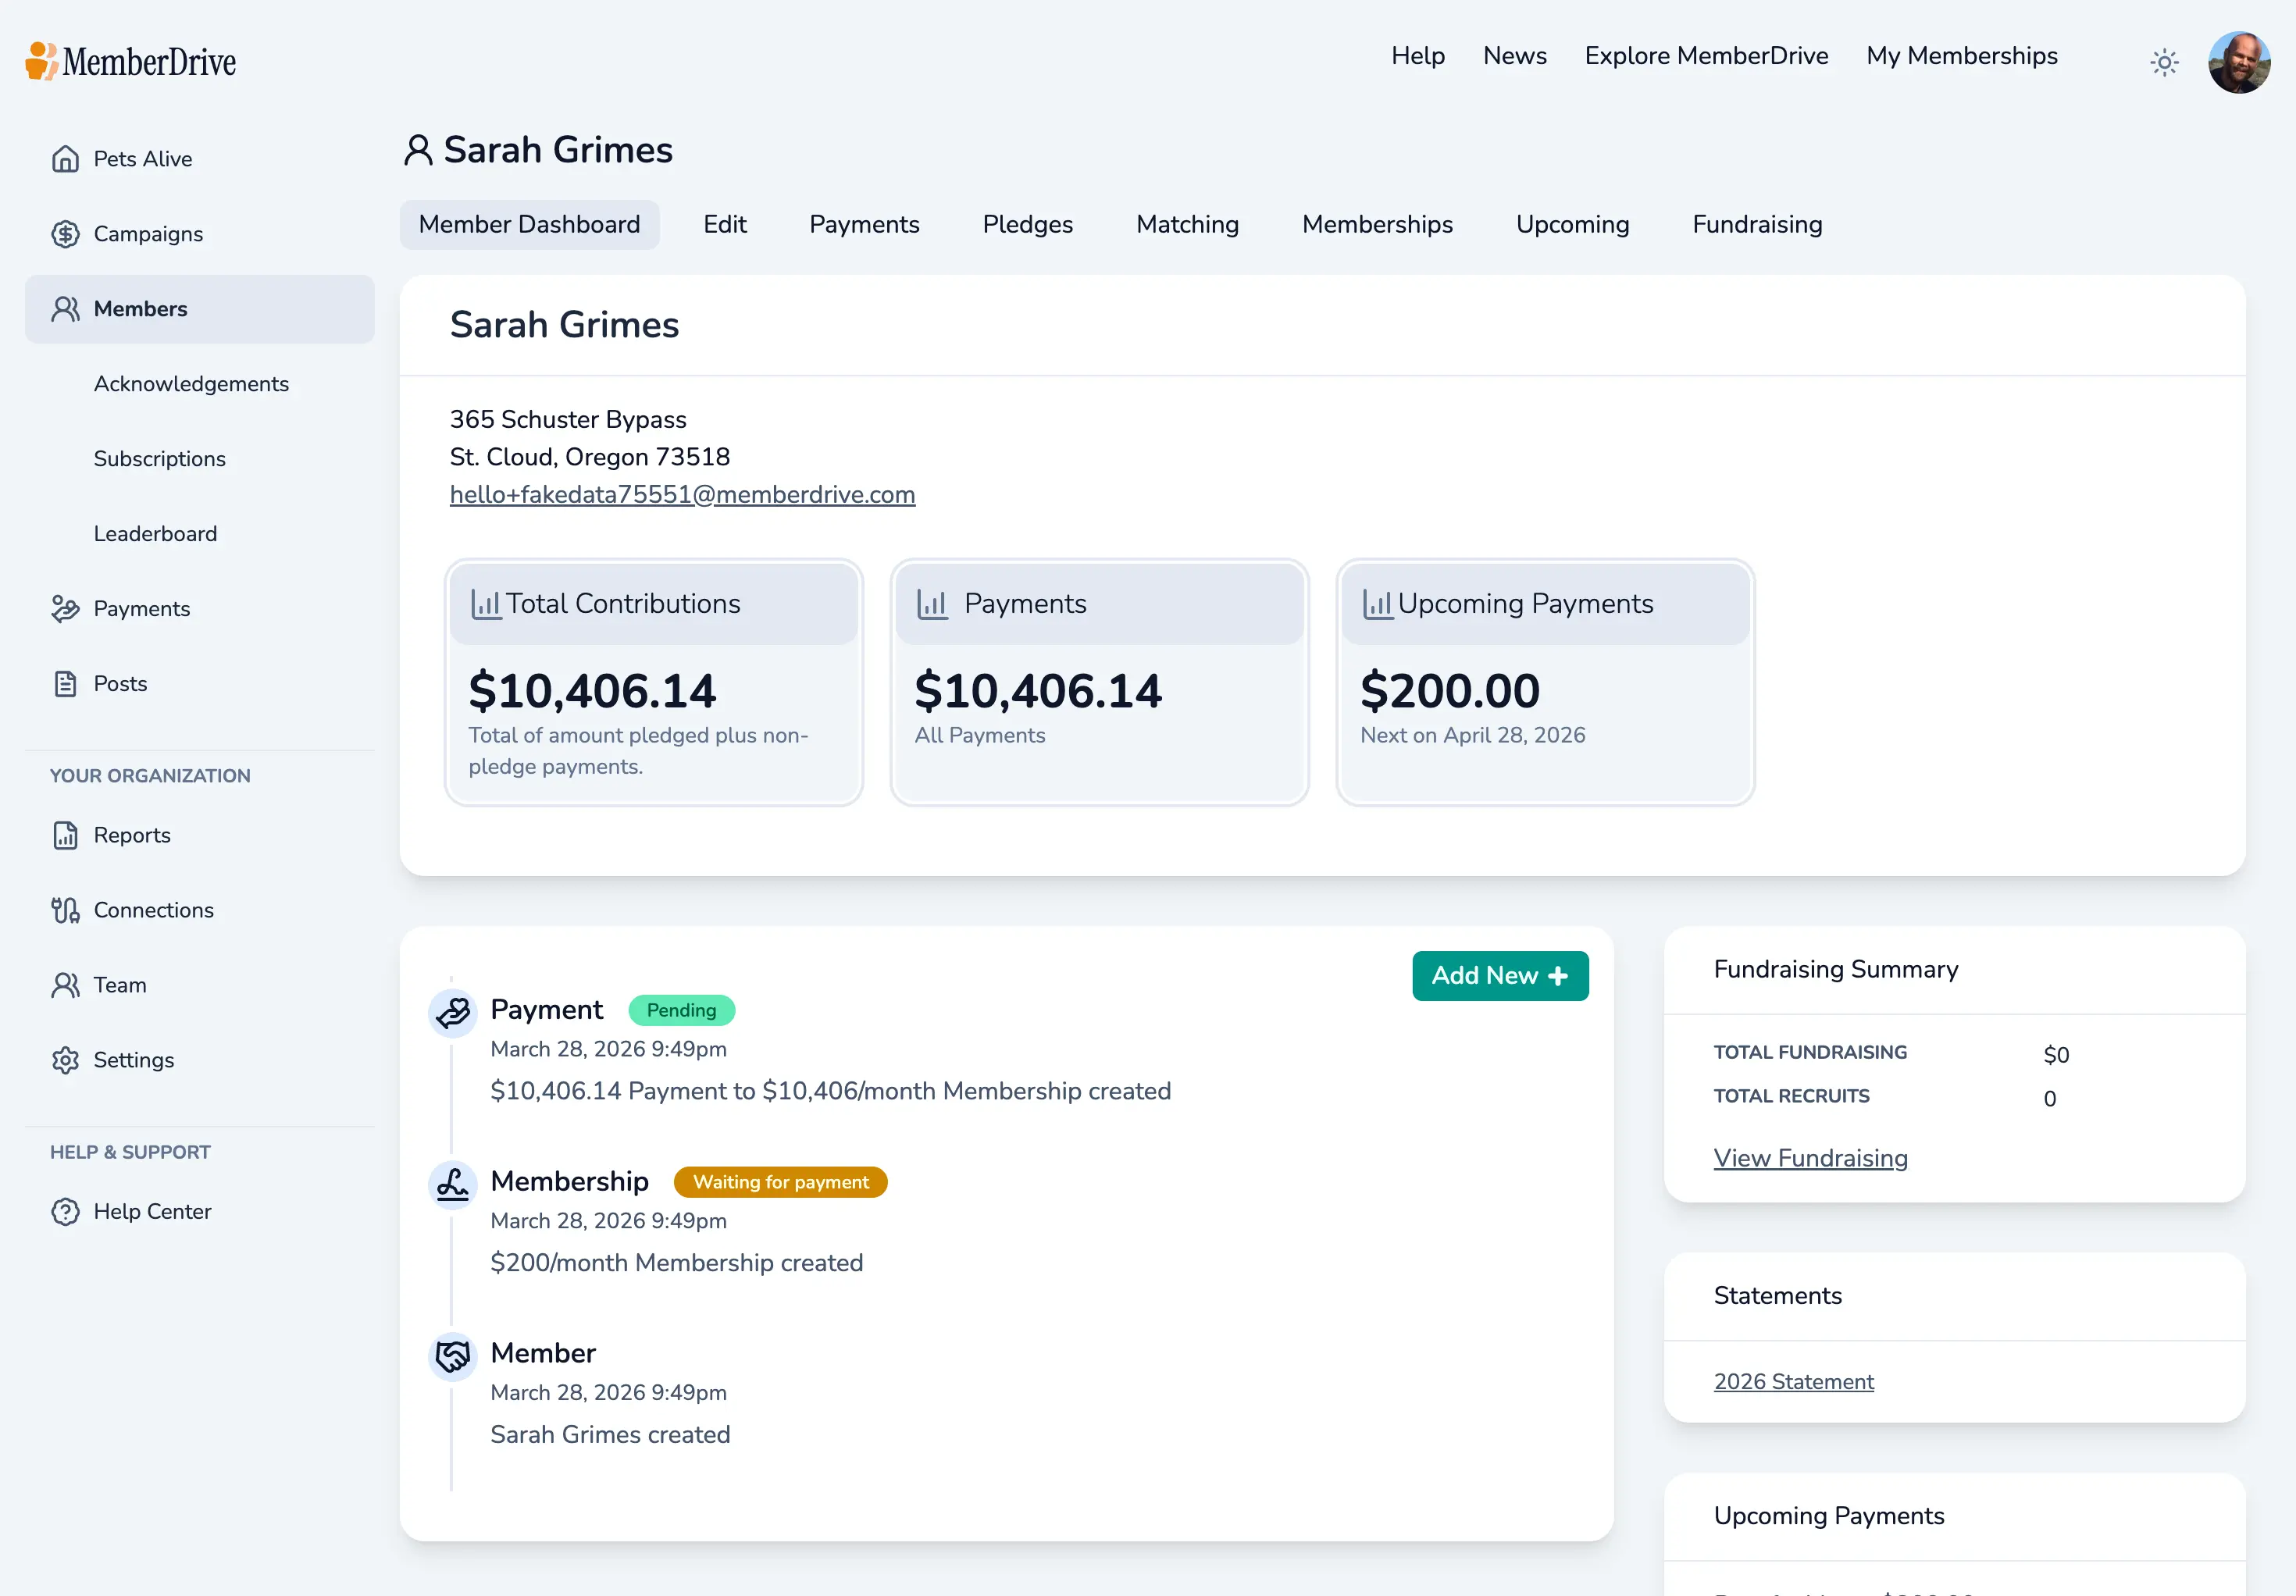Viewport: 2296px width, 1596px height.
Task: Click the Pets Alive home icon
Action: 65,159
